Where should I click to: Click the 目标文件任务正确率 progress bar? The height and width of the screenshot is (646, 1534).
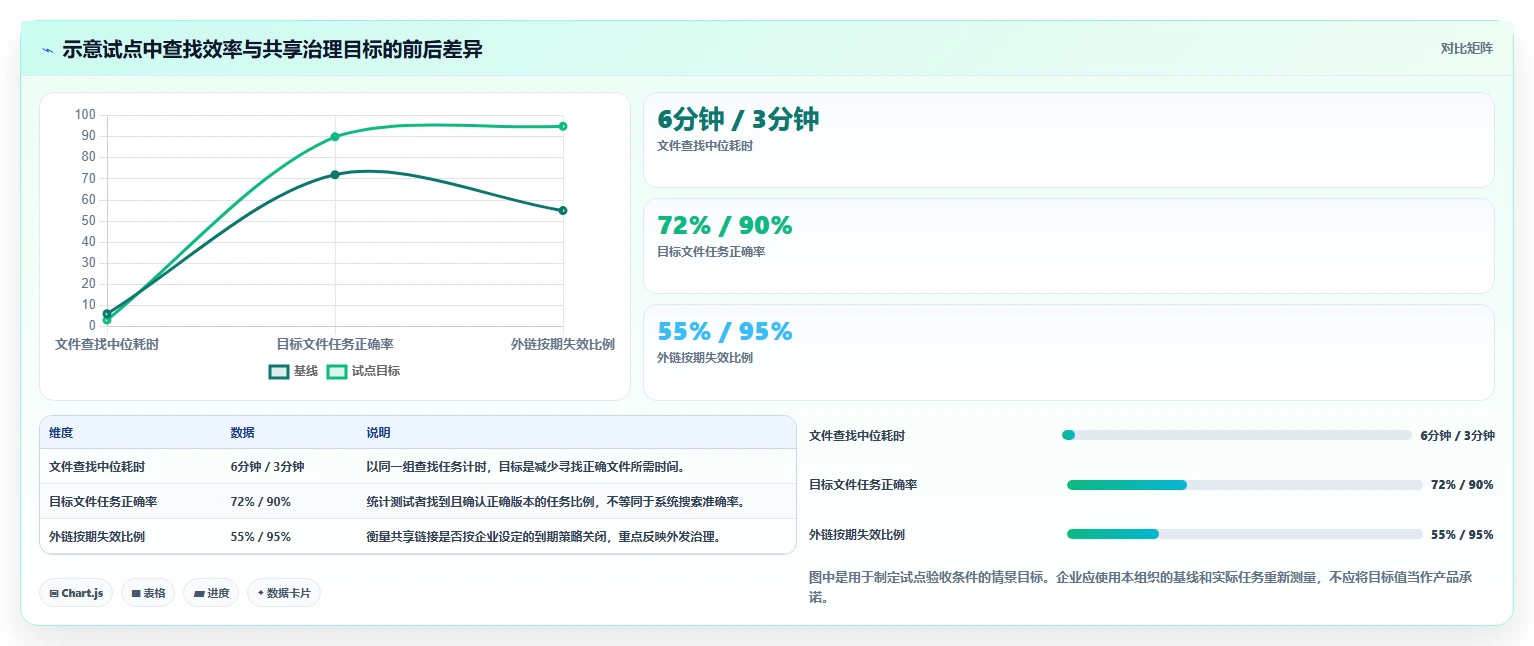1244,485
